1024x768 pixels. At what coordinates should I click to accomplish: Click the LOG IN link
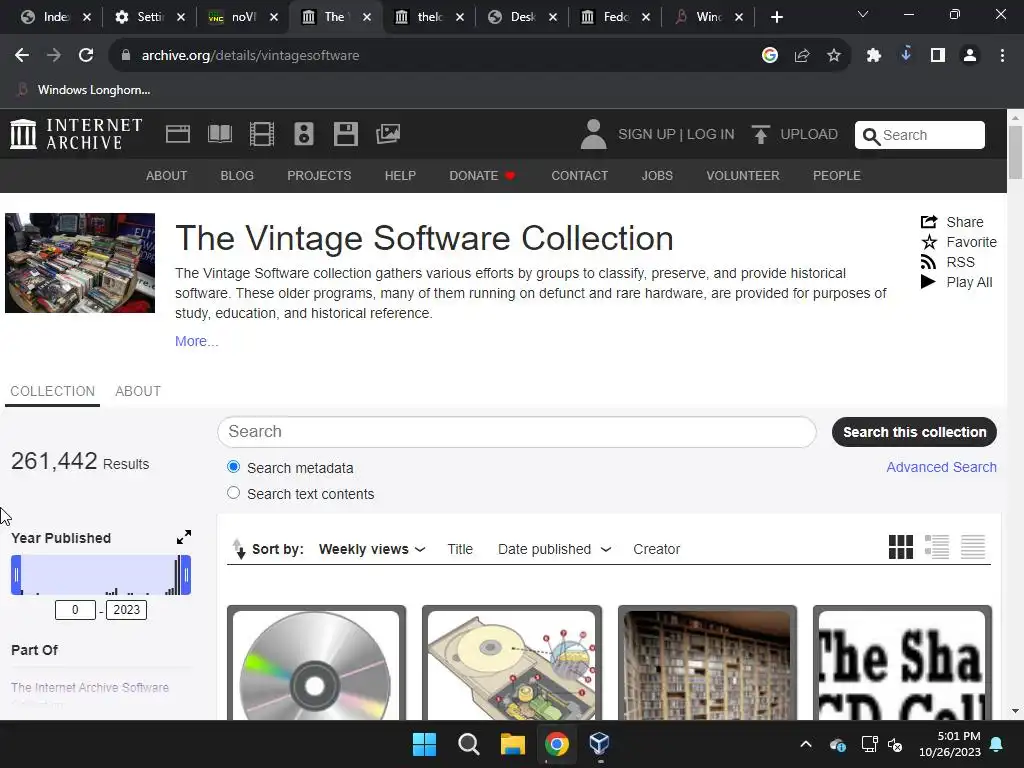pos(711,134)
